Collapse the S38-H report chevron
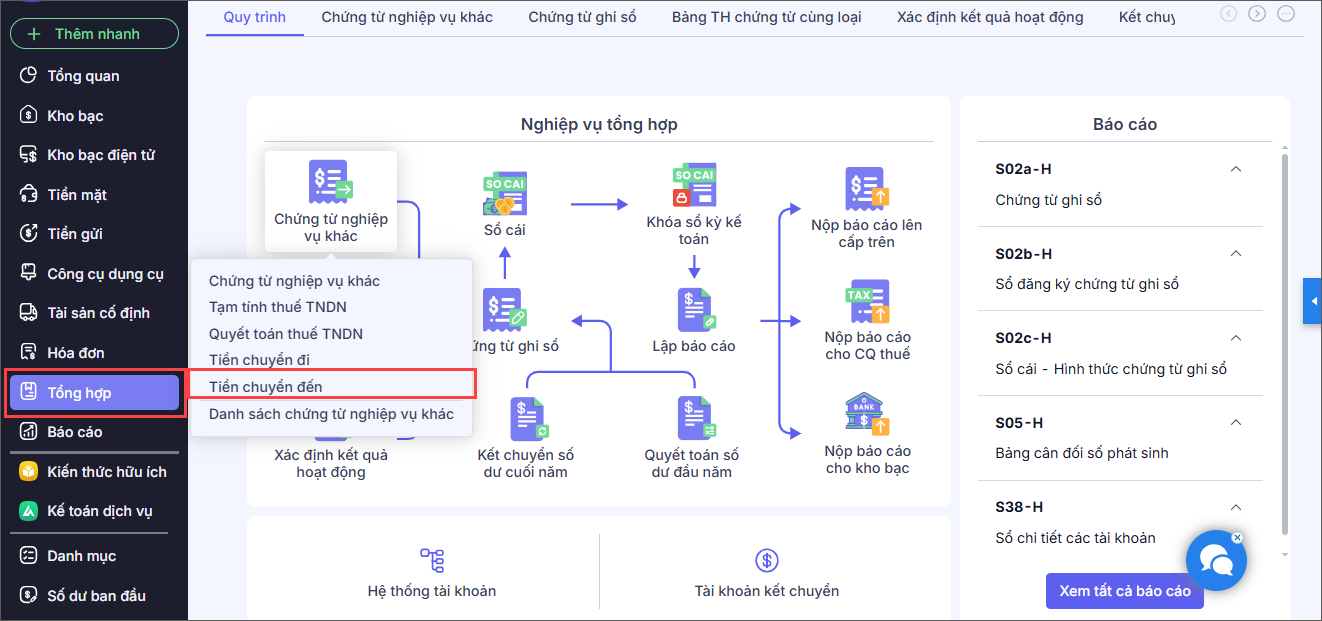 pos(1236,507)
